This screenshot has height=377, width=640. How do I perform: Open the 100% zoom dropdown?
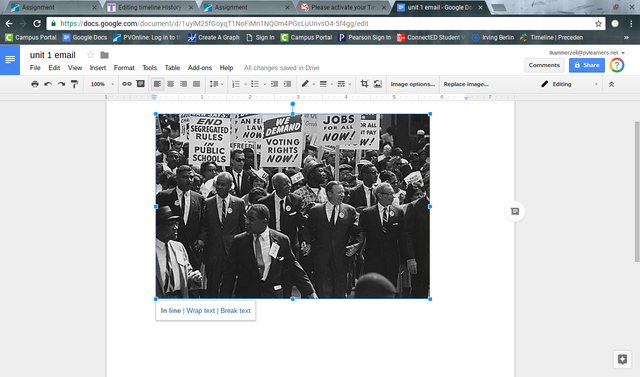[x=102, y=84]
